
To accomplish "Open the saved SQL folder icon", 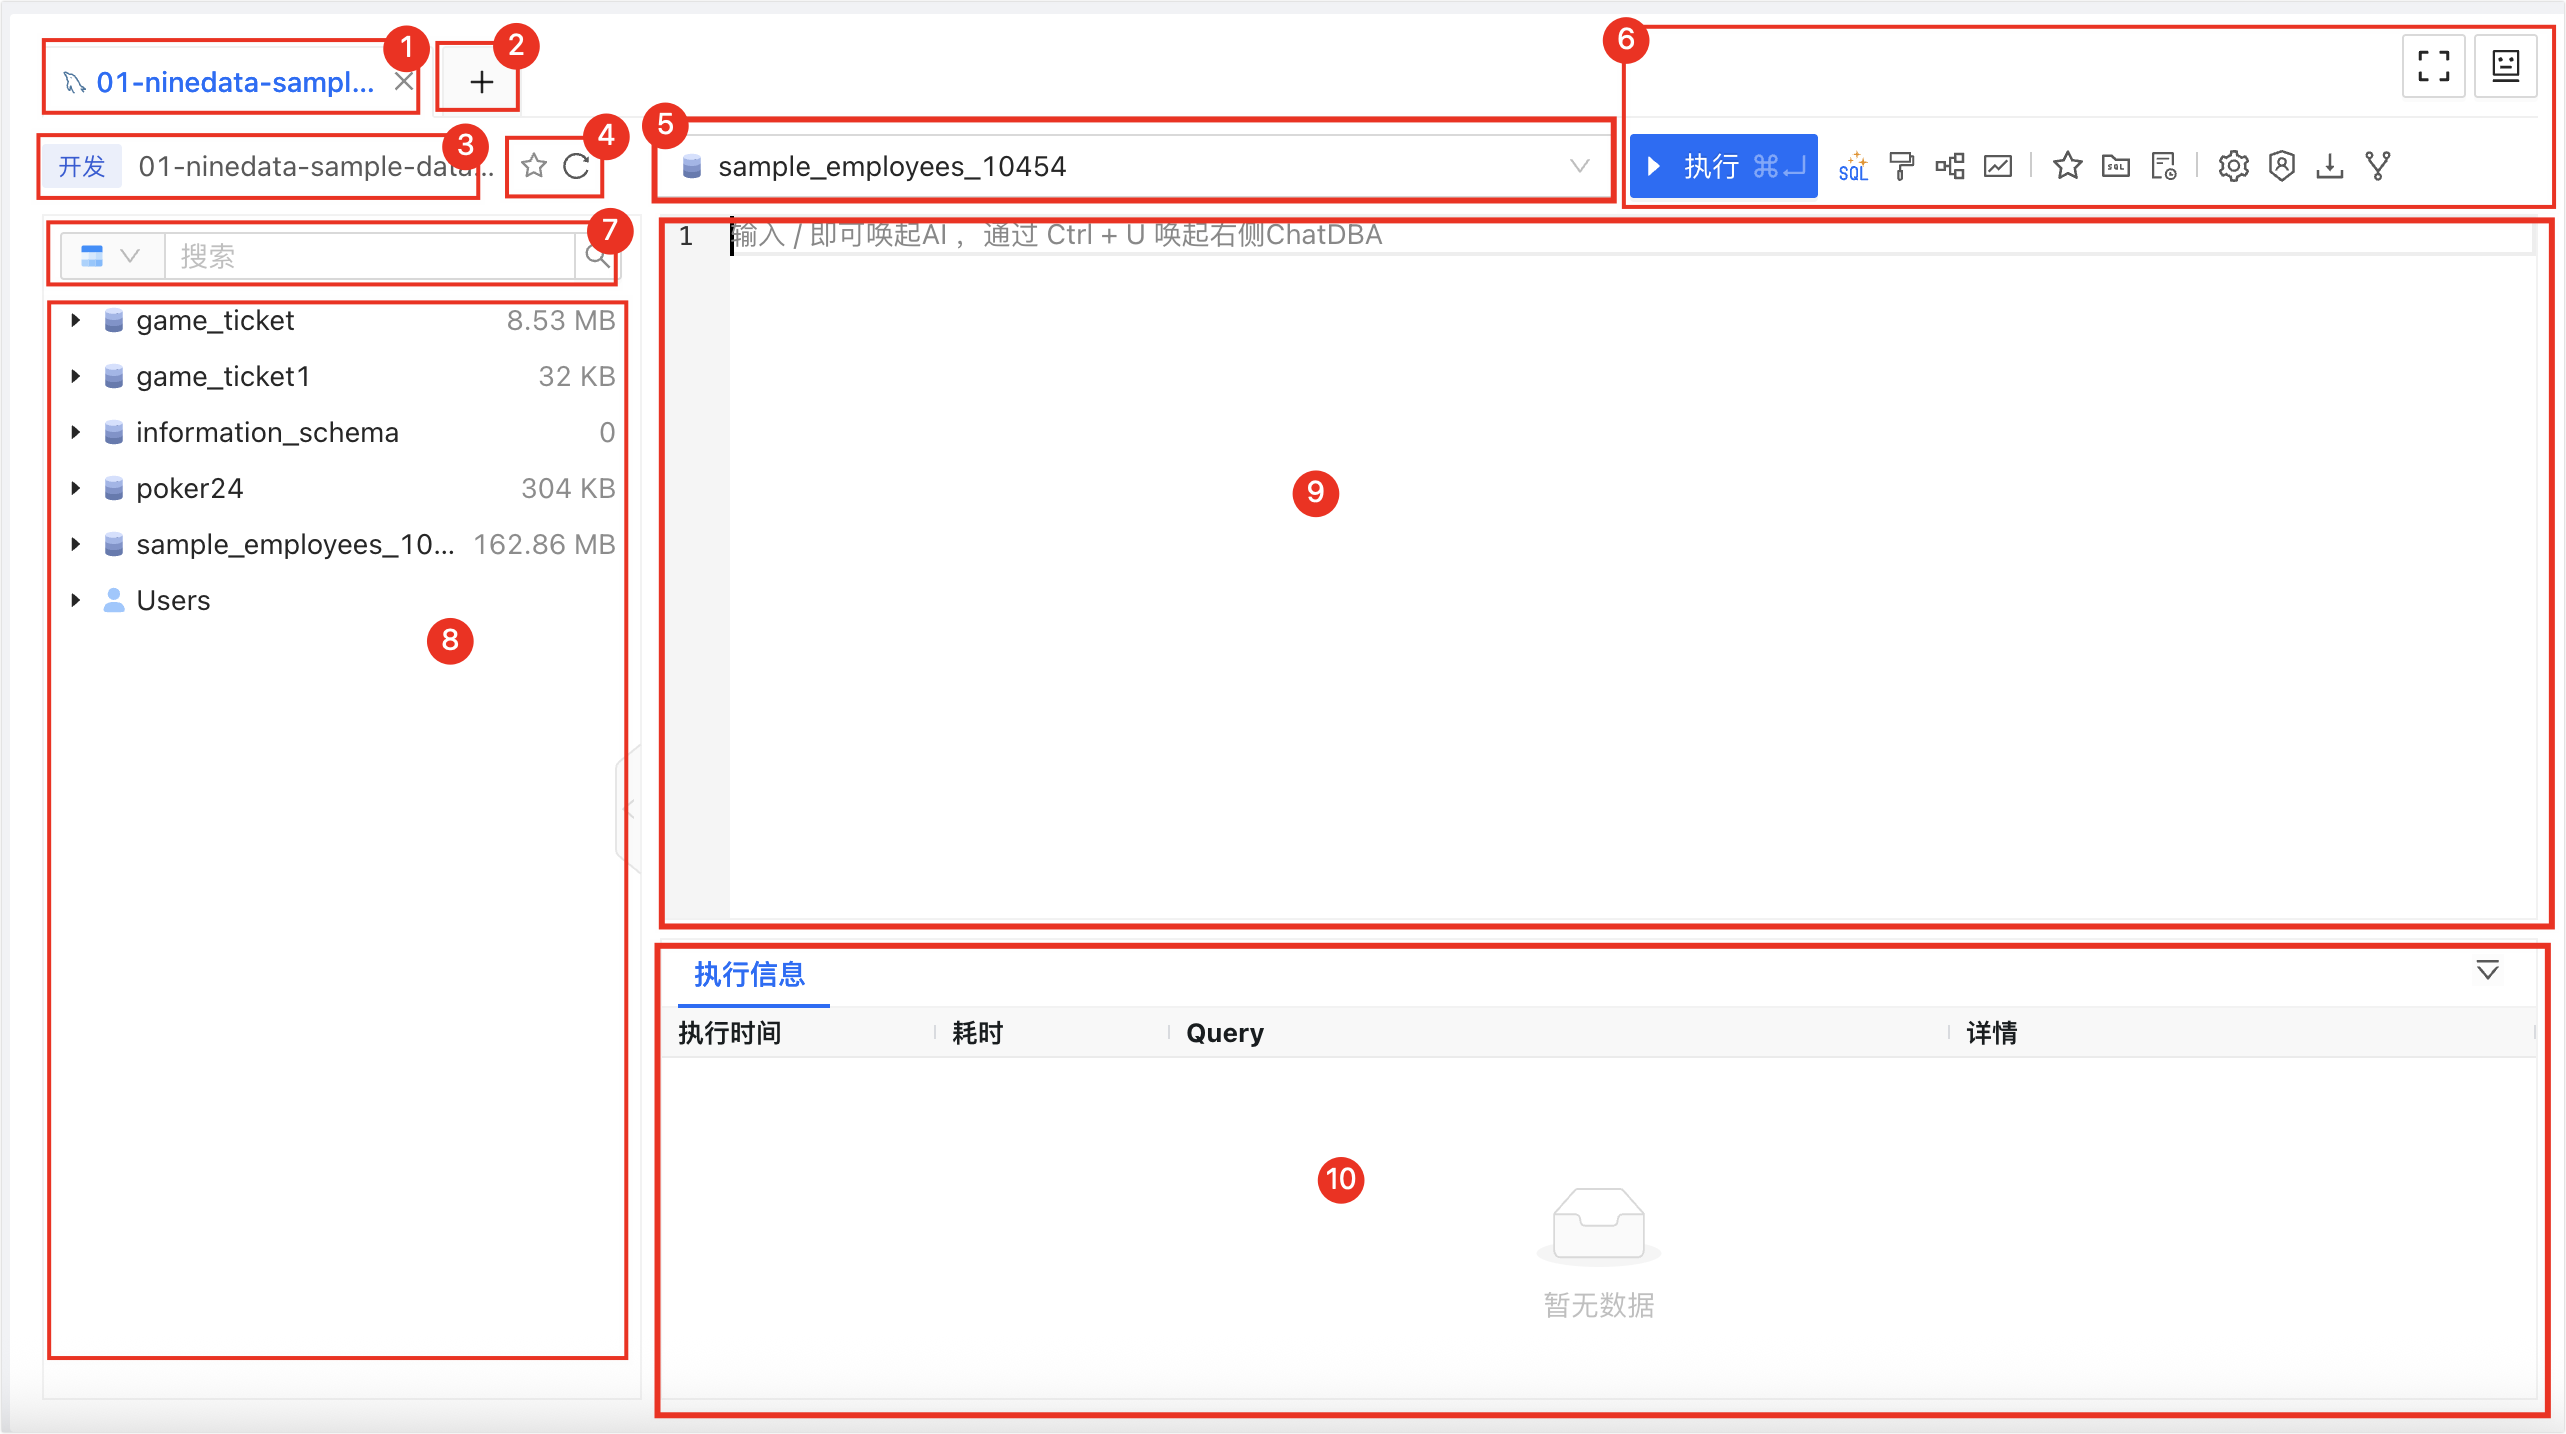I will pos(2116,166).
